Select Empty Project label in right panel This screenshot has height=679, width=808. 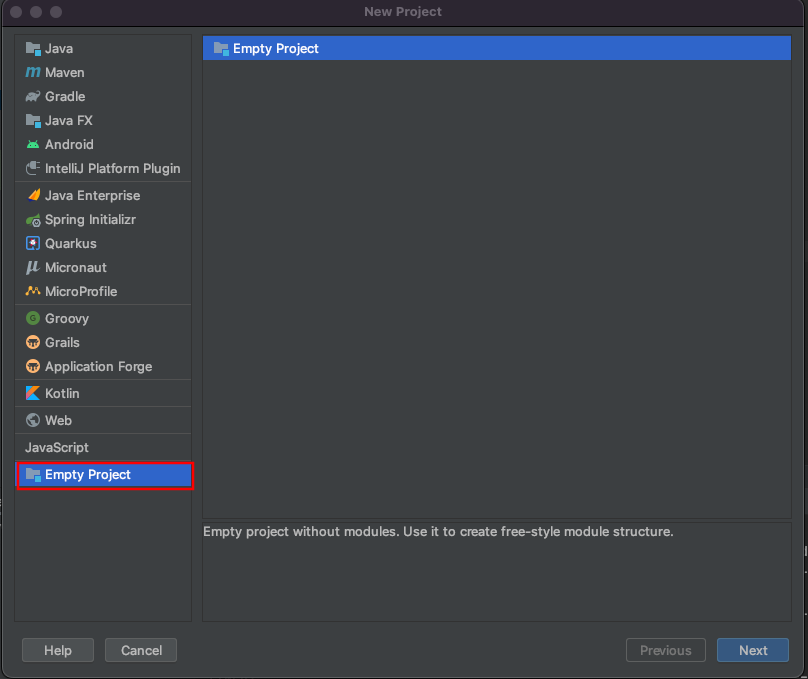click(276, 48)
